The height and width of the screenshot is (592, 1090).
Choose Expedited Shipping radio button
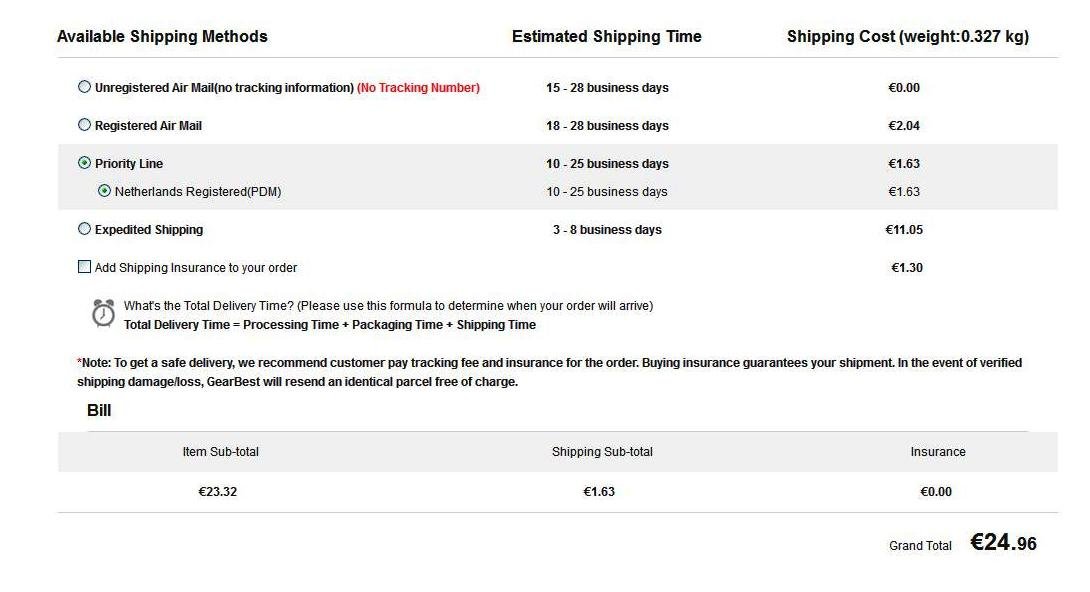coord(84,229)
